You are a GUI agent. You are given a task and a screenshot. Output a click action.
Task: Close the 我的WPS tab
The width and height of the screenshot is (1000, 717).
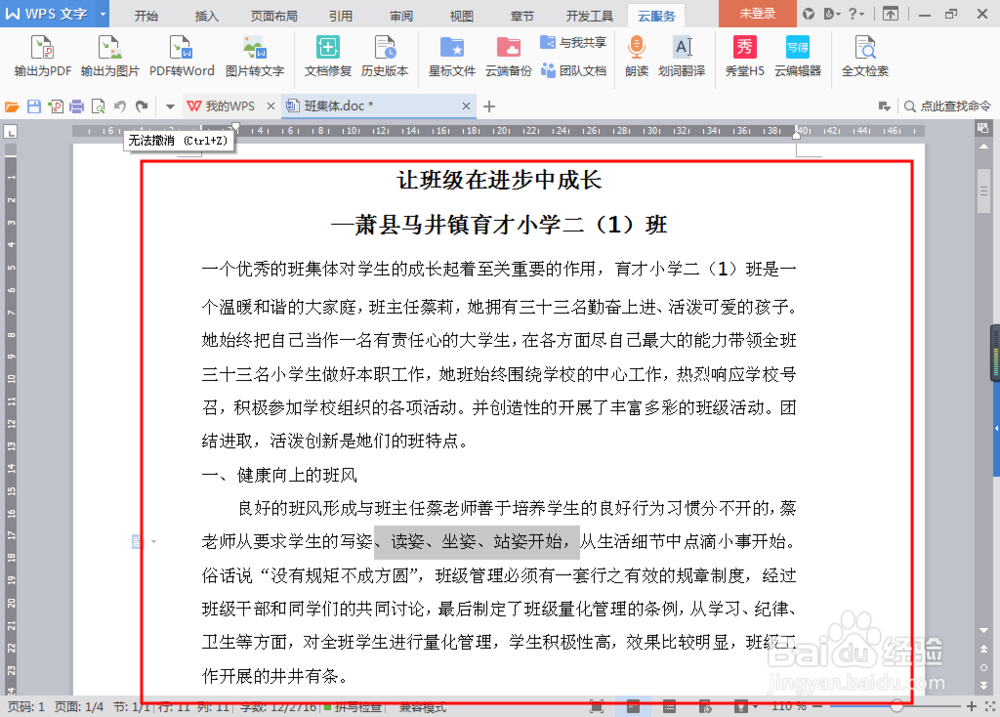[271, 106]
